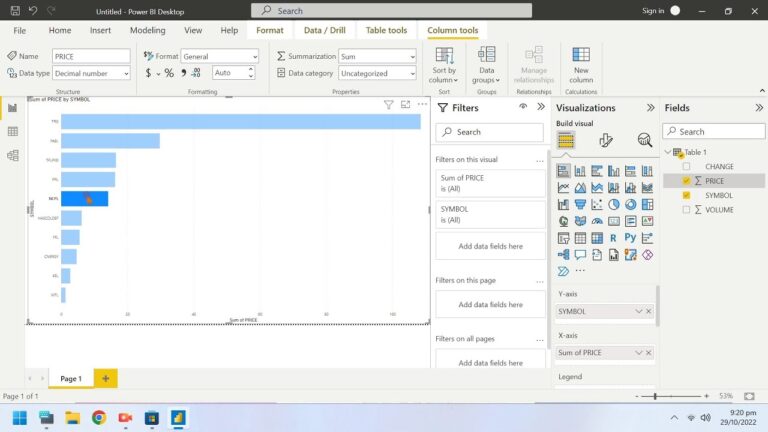Open the Format ribbon tab
The image size is (768, 432).
click(270, 30)
